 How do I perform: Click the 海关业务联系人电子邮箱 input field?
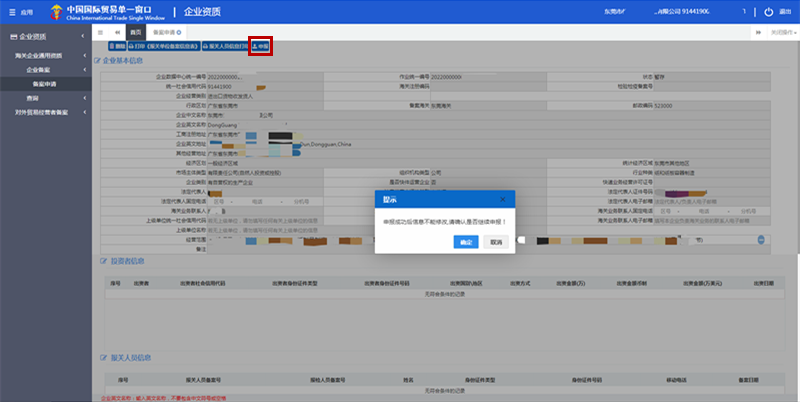(x=712, y=221)
